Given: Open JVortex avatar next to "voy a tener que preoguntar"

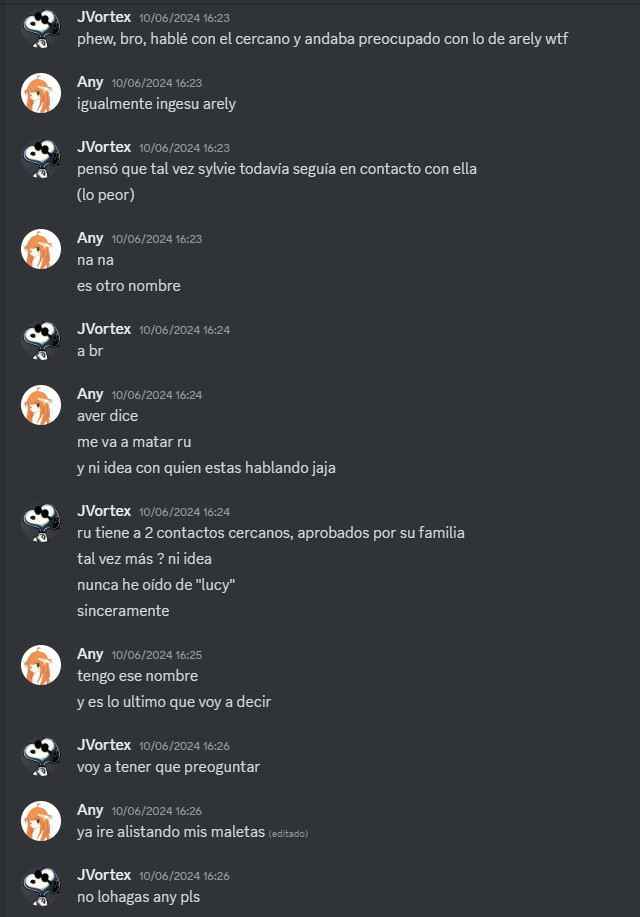Looking at the screenshot, I should (x=41, y=756).
